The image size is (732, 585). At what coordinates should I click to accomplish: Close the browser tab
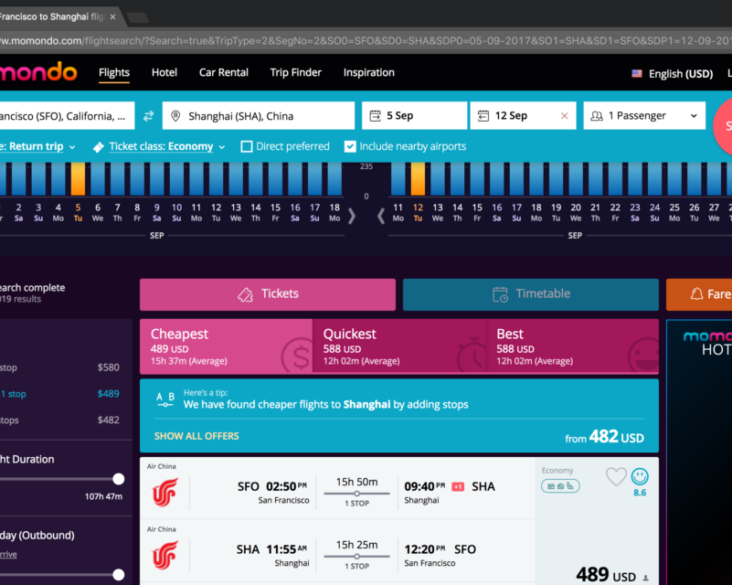pyautogui.click(x=113, y=17)
